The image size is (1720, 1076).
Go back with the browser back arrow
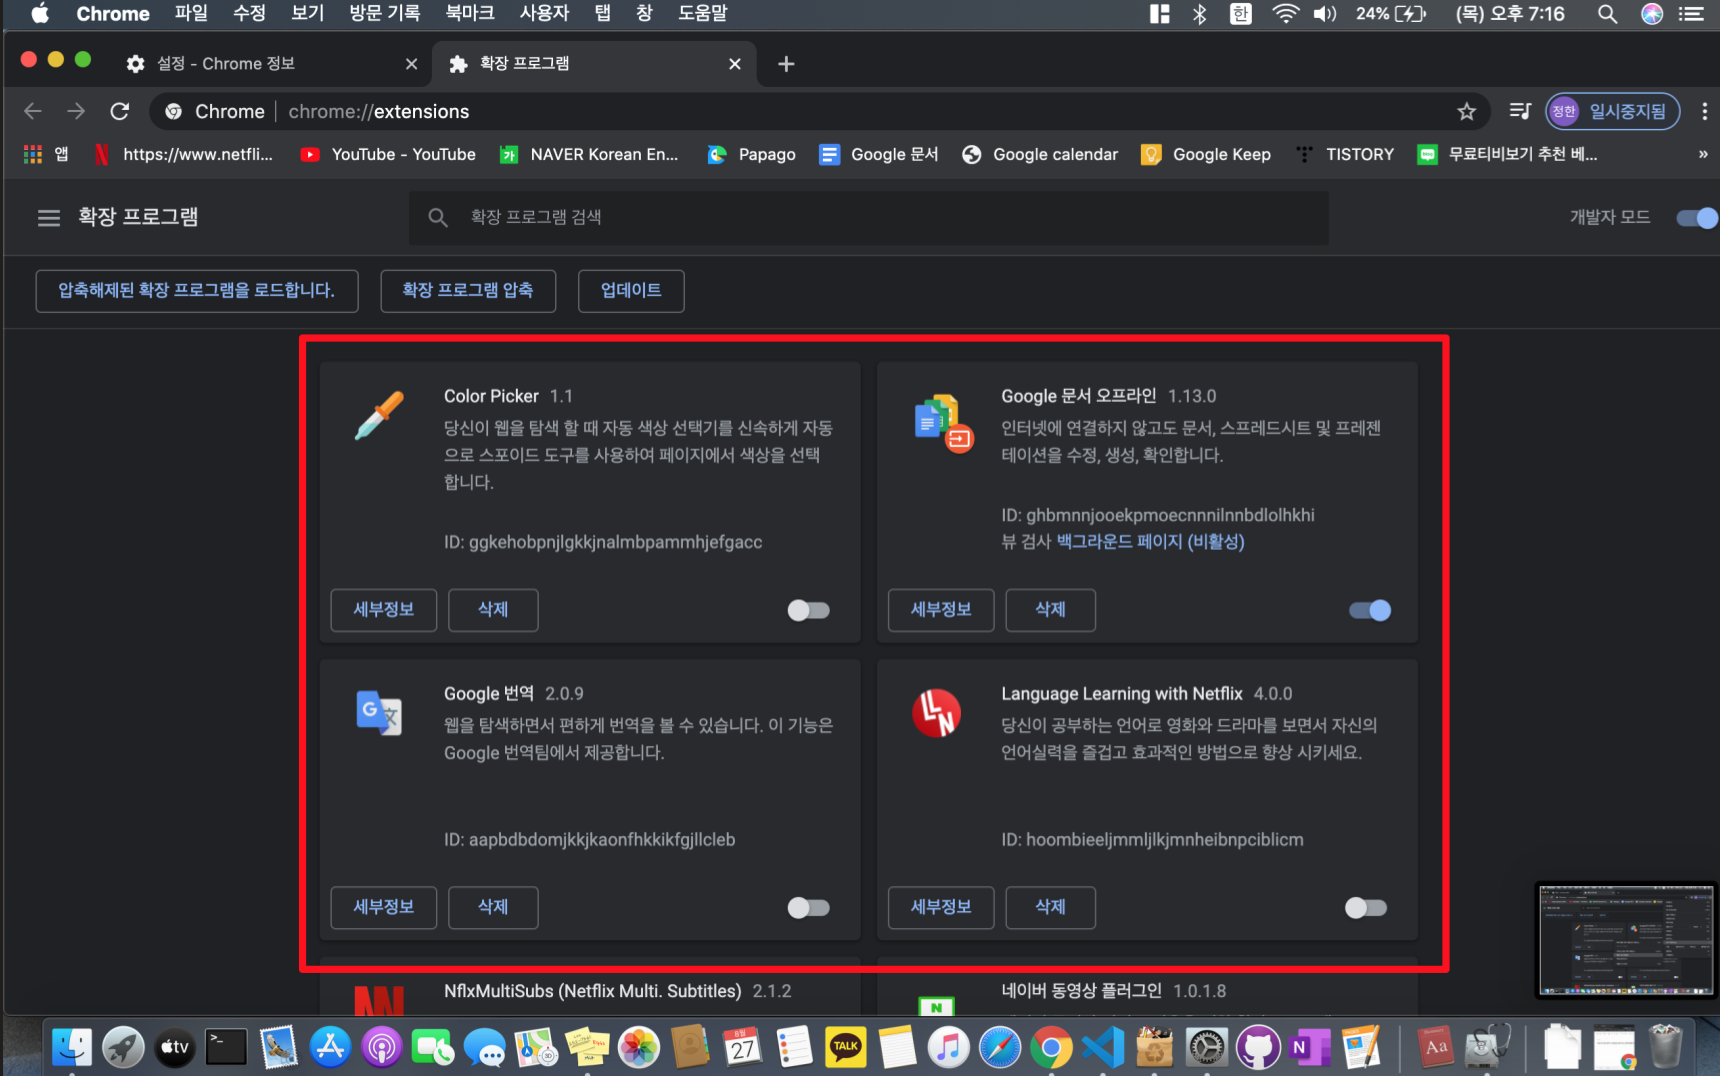click(33, 111)
